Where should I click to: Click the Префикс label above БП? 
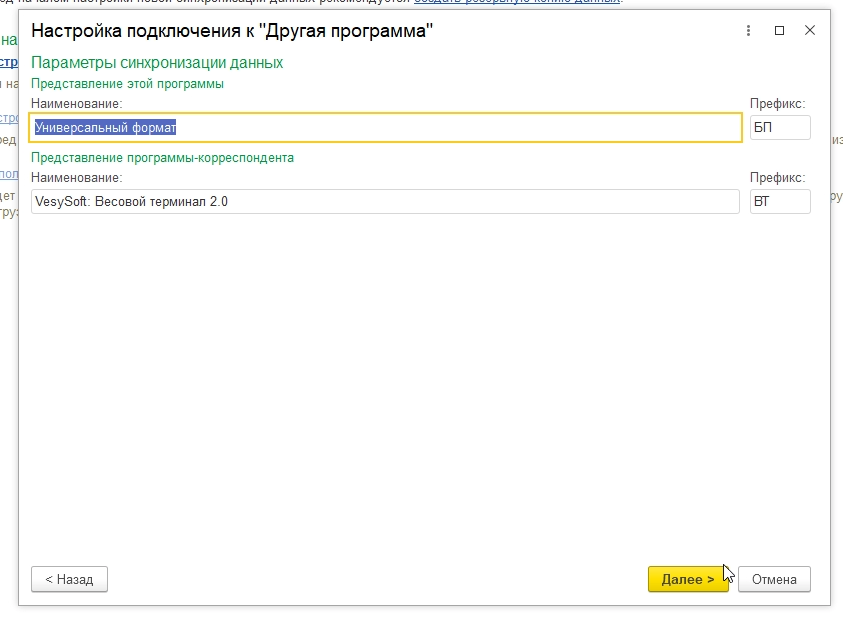[777, 104]
